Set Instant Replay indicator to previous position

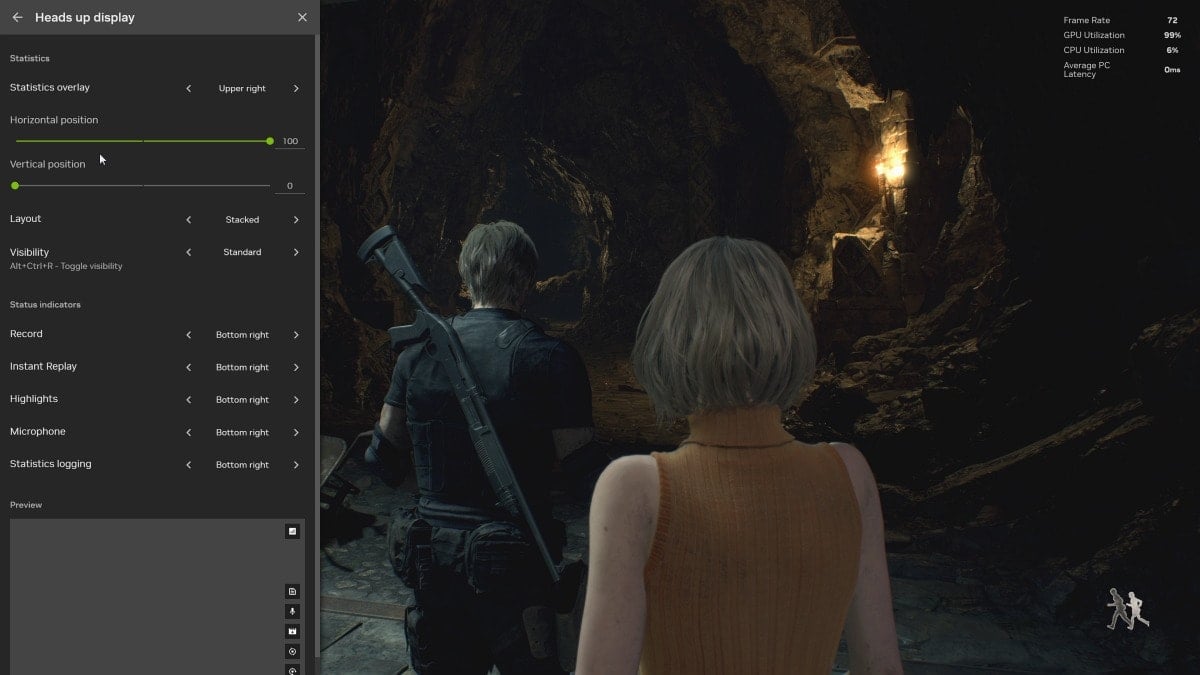188,367
